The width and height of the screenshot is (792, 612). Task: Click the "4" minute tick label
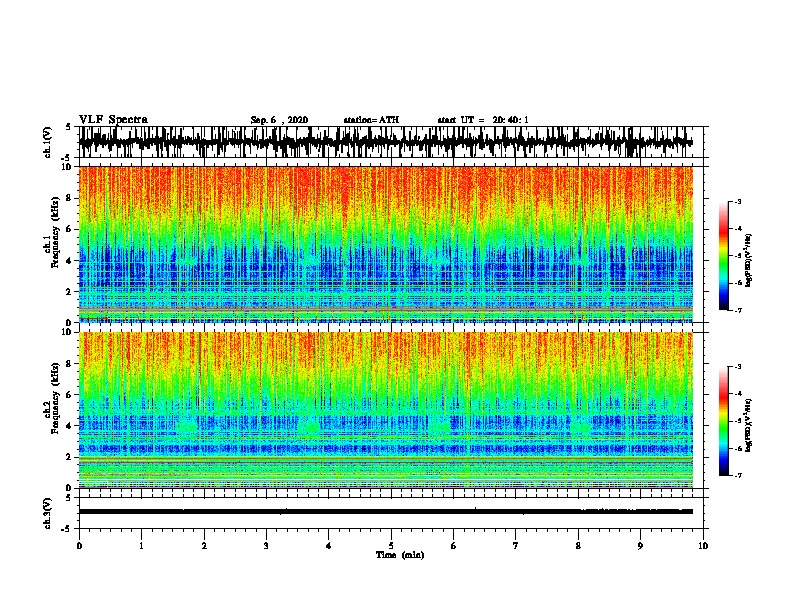point(329,546)
